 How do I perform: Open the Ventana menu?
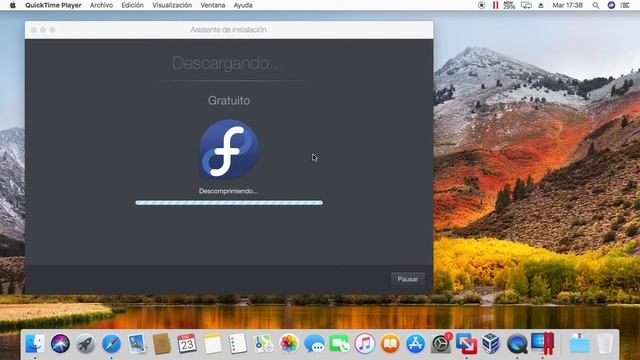coord(213,5)
